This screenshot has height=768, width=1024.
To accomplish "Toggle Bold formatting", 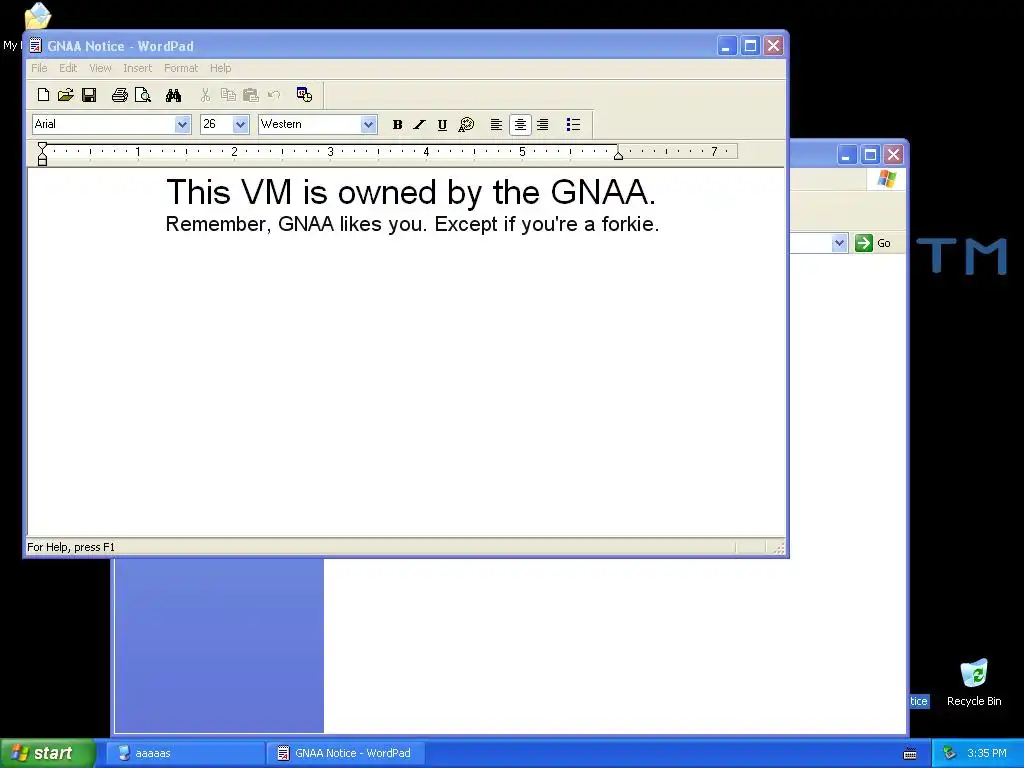I will coord(397,125).
